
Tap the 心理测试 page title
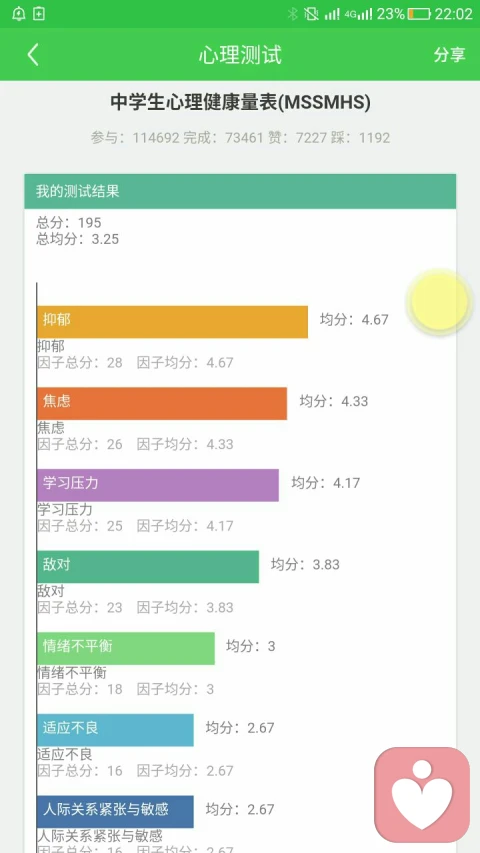tap(240, 55)
